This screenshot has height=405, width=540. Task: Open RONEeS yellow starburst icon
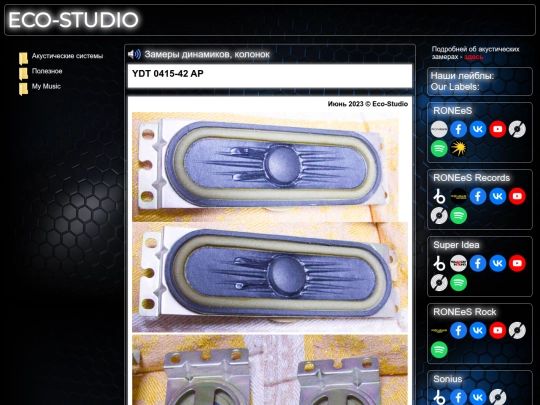pos(458,148)
